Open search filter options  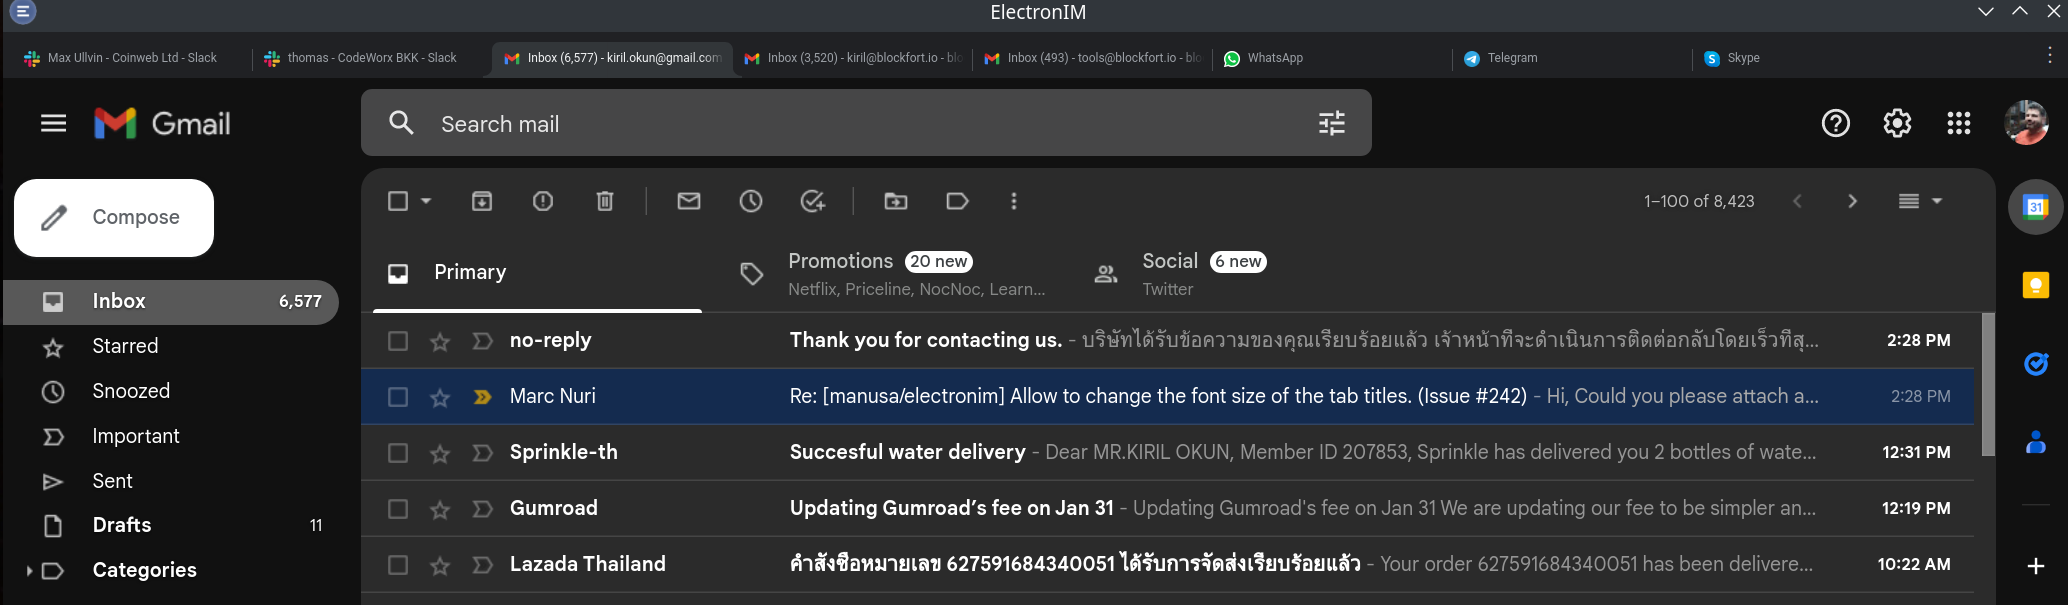(x=1331, y=122)
